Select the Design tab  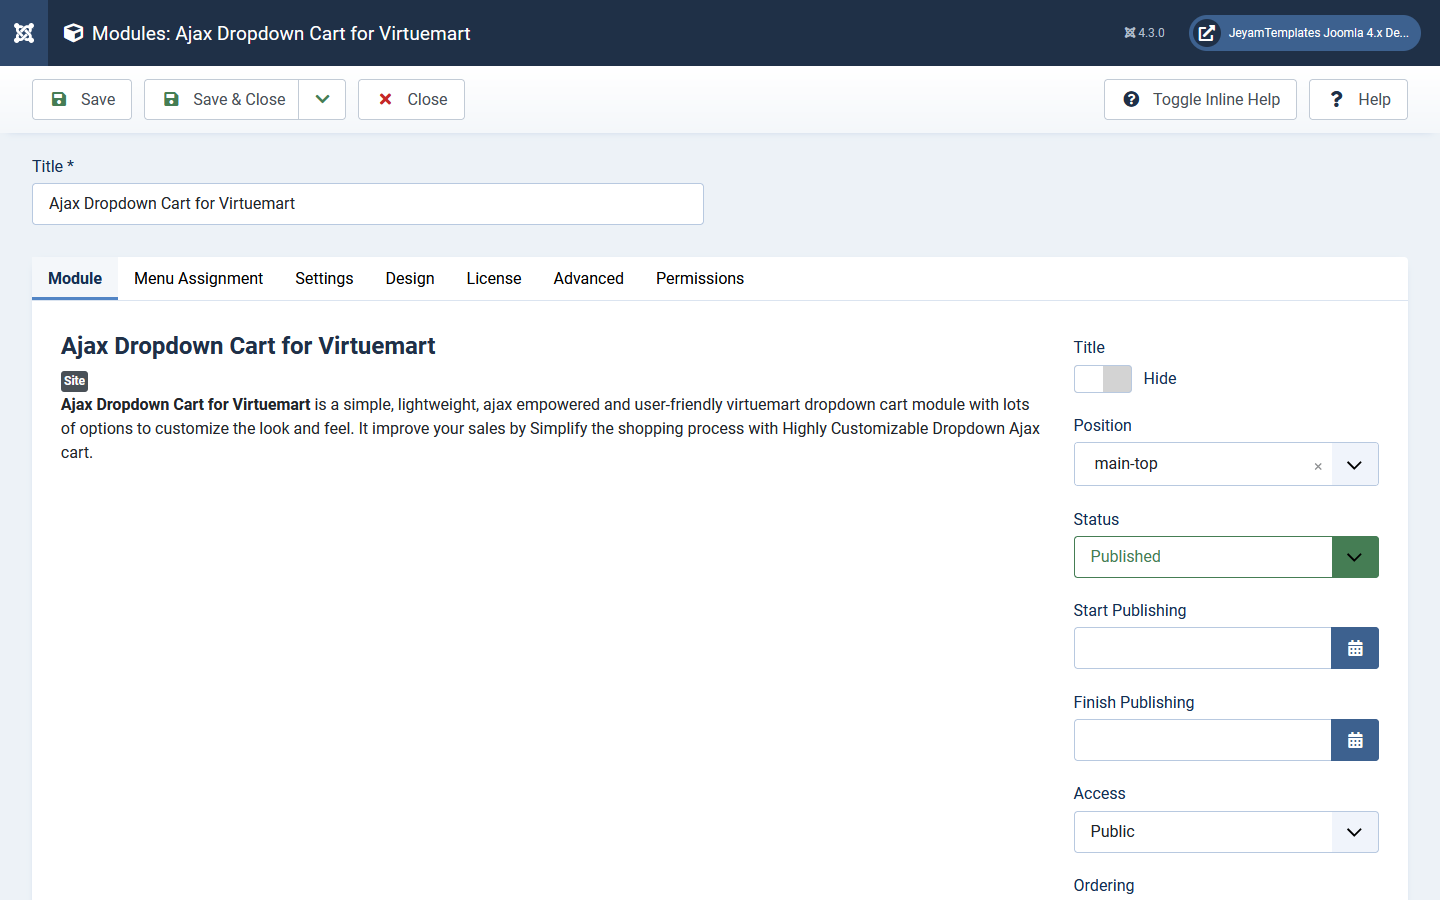[x=410, y=278]
